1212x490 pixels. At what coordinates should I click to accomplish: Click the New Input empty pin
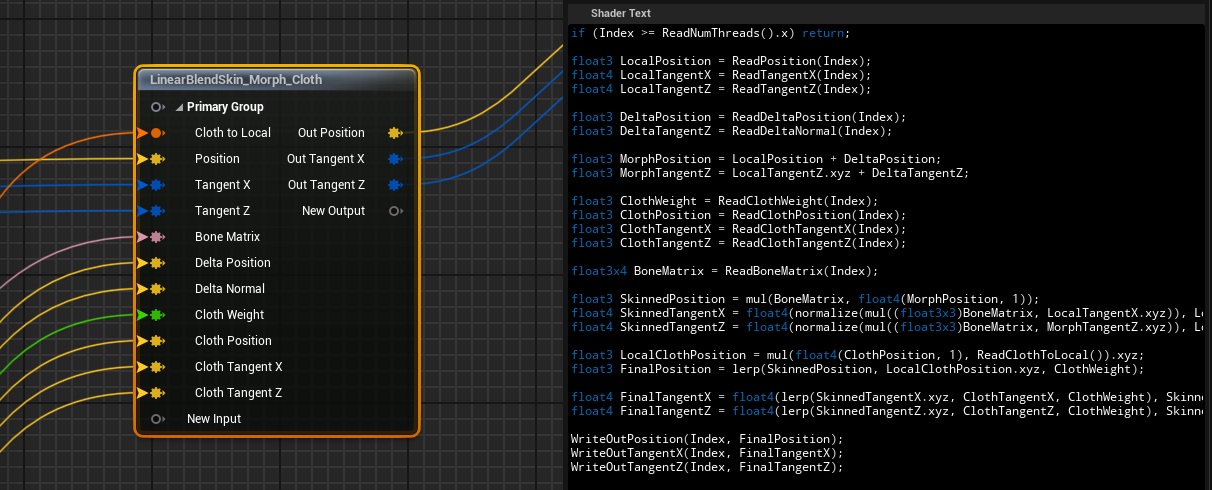click(x=156, y=419)
